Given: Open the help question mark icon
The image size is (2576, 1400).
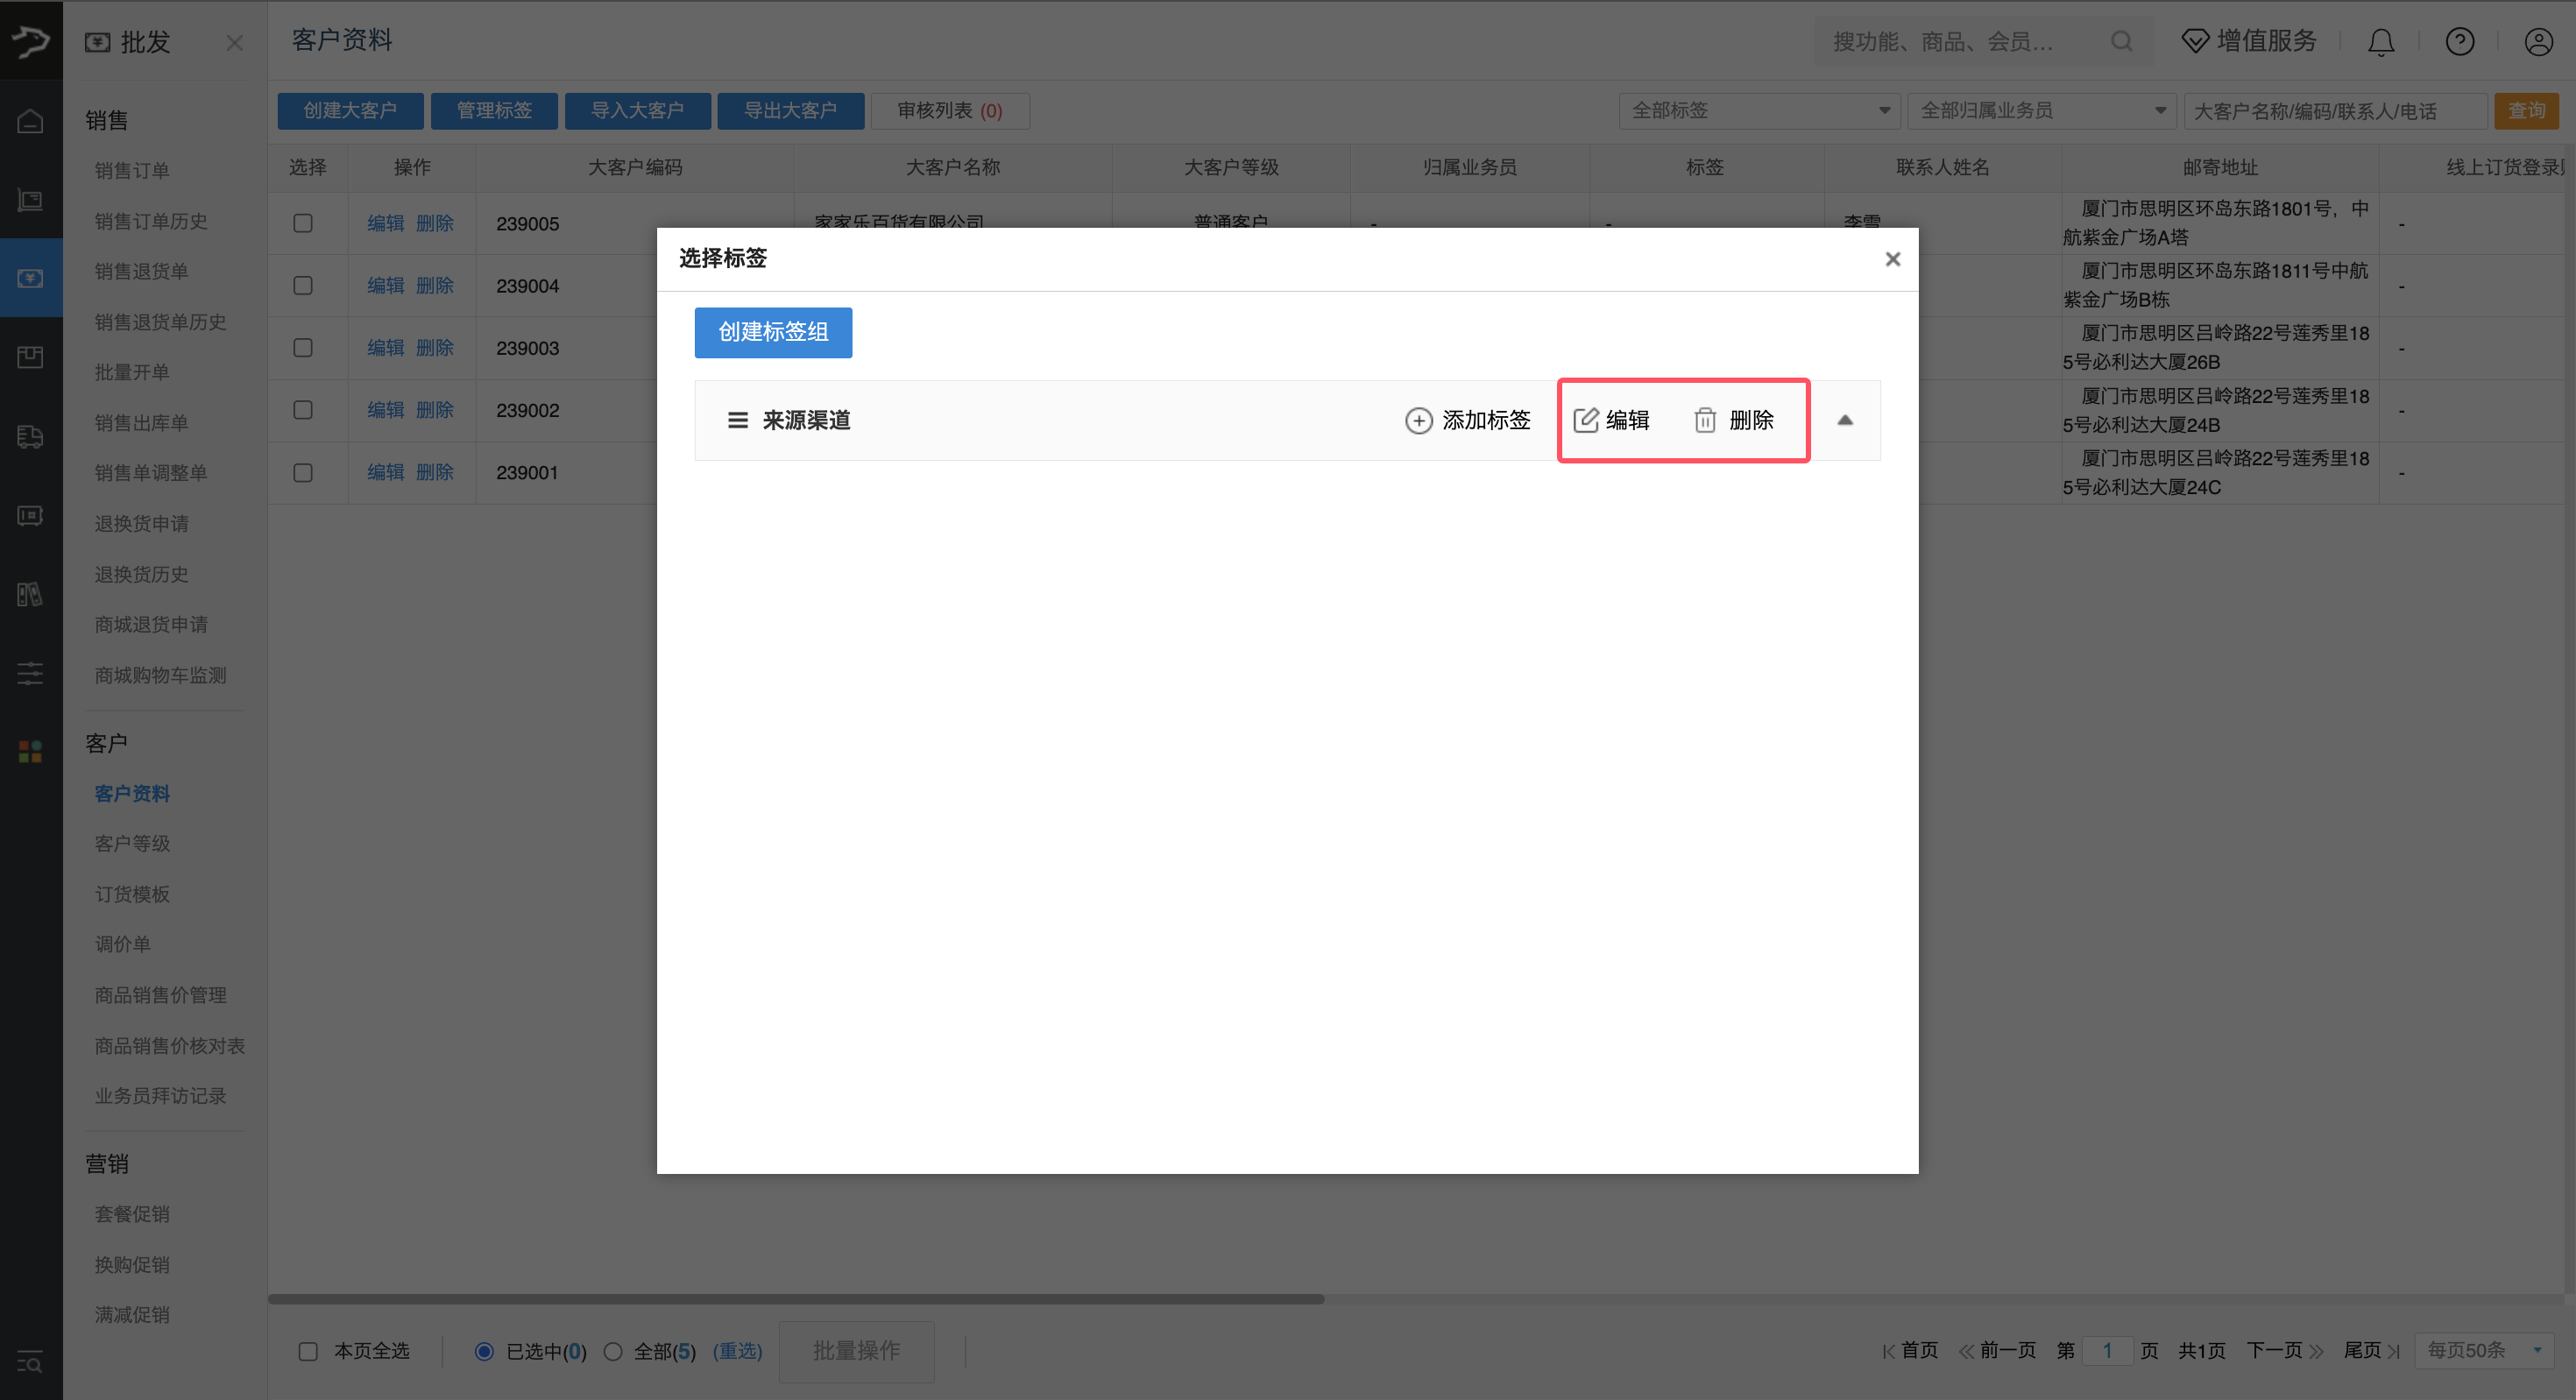Looking at the screenshot, I should click(2459, 42).
